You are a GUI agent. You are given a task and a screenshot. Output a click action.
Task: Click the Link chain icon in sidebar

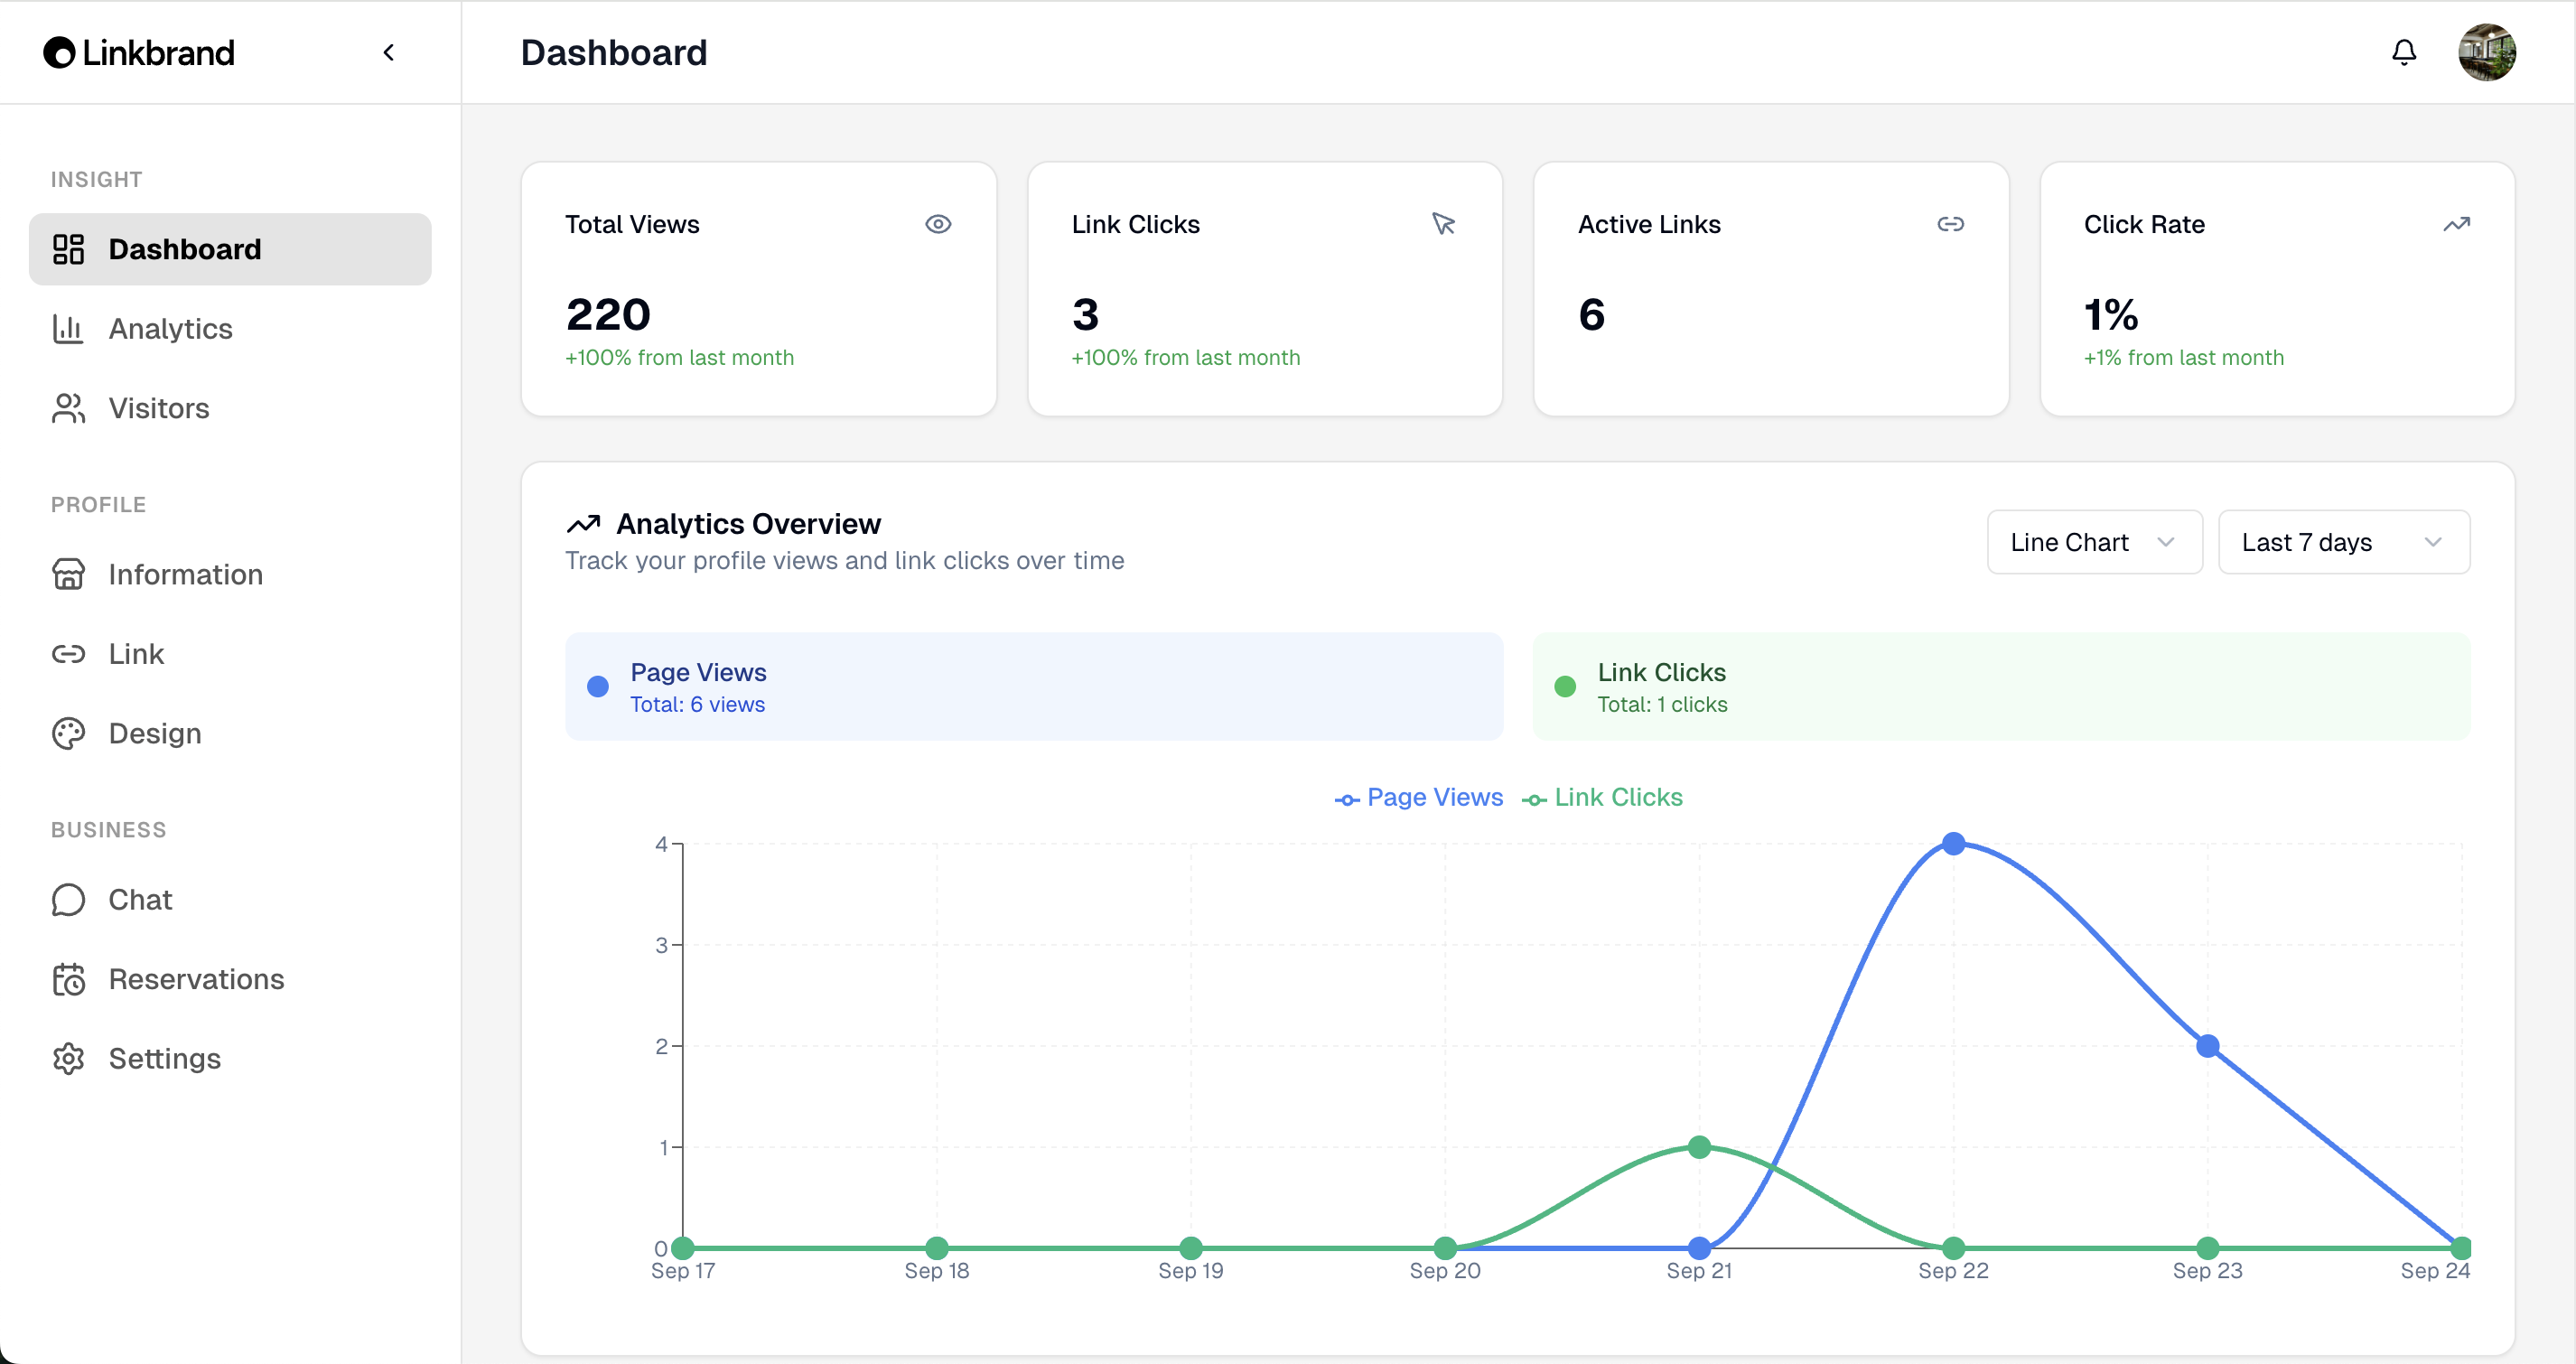click(67, 654)
